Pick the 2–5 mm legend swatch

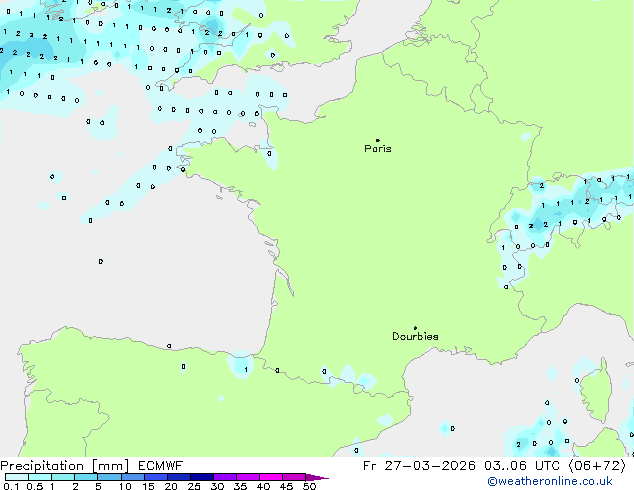tap(86, 477)
